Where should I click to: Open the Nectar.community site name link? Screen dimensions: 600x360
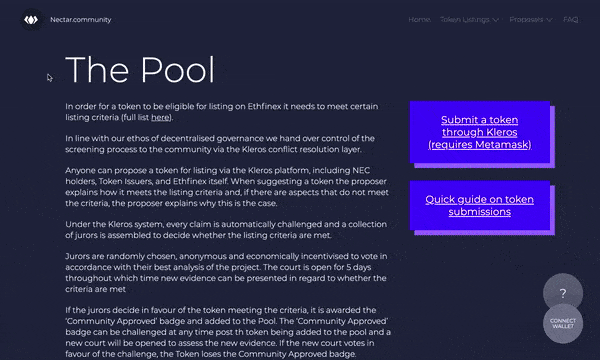pyautogui.click(x=81, y=20)
